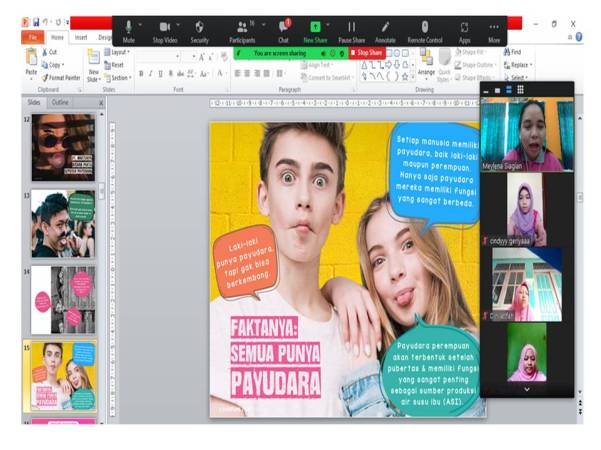Viewport: 601px width, 450px height.
Task: Open the Participants list icon
Action: pyautogui.click(x=242, y=27)
